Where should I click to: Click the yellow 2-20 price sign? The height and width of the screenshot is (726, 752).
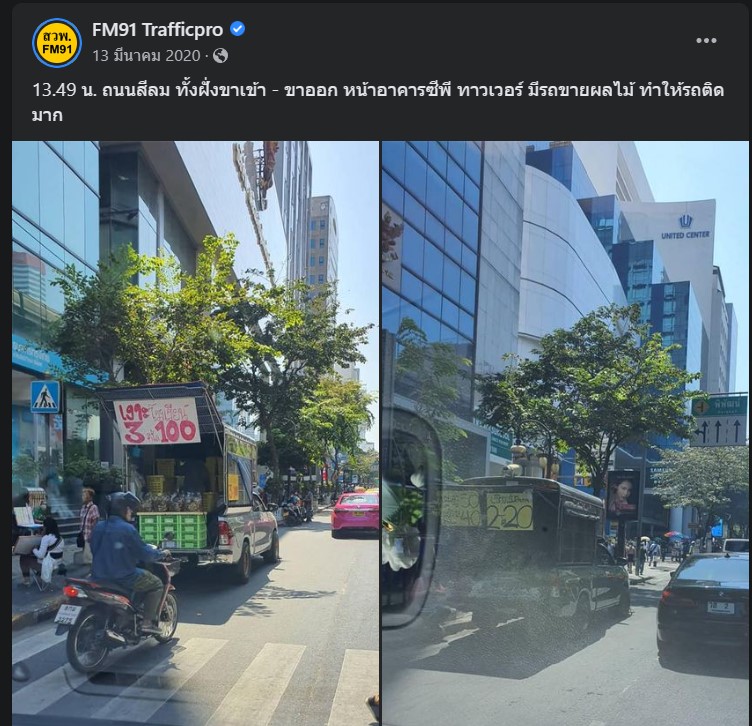click(510, 511)
